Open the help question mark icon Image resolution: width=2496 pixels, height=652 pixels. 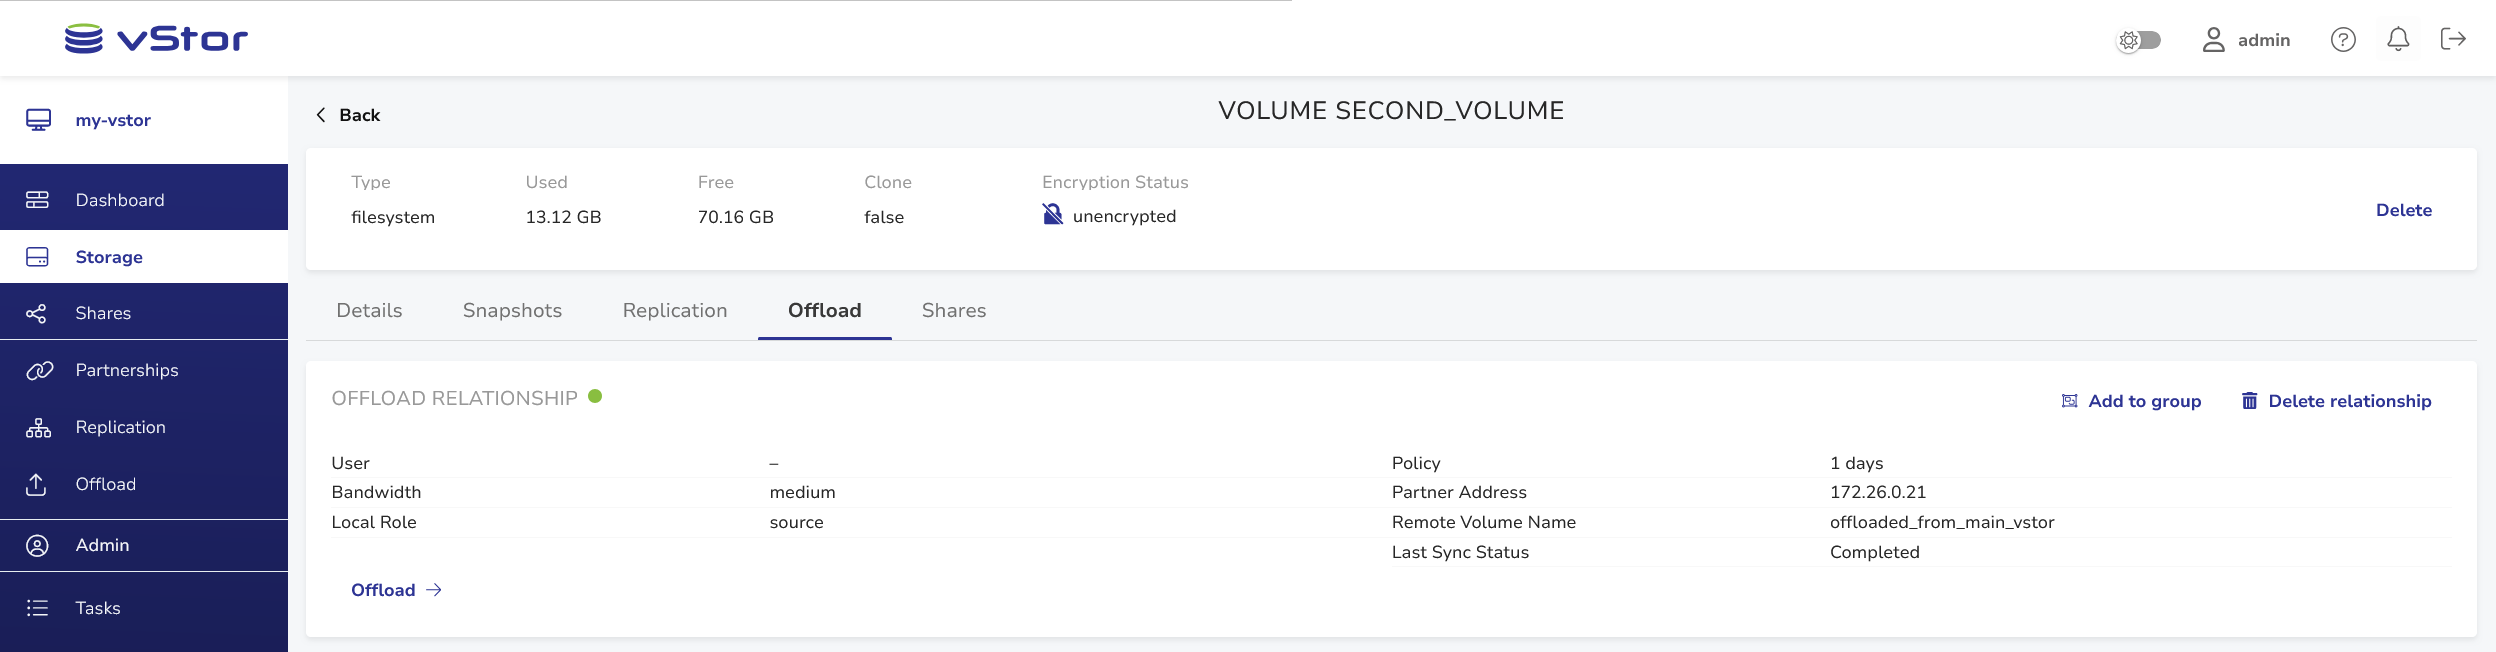click(x=2343, y=40)
